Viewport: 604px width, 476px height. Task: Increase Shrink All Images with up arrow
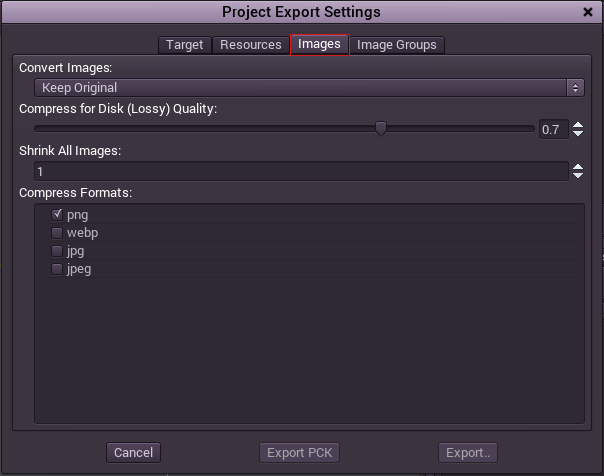(577, 166)
